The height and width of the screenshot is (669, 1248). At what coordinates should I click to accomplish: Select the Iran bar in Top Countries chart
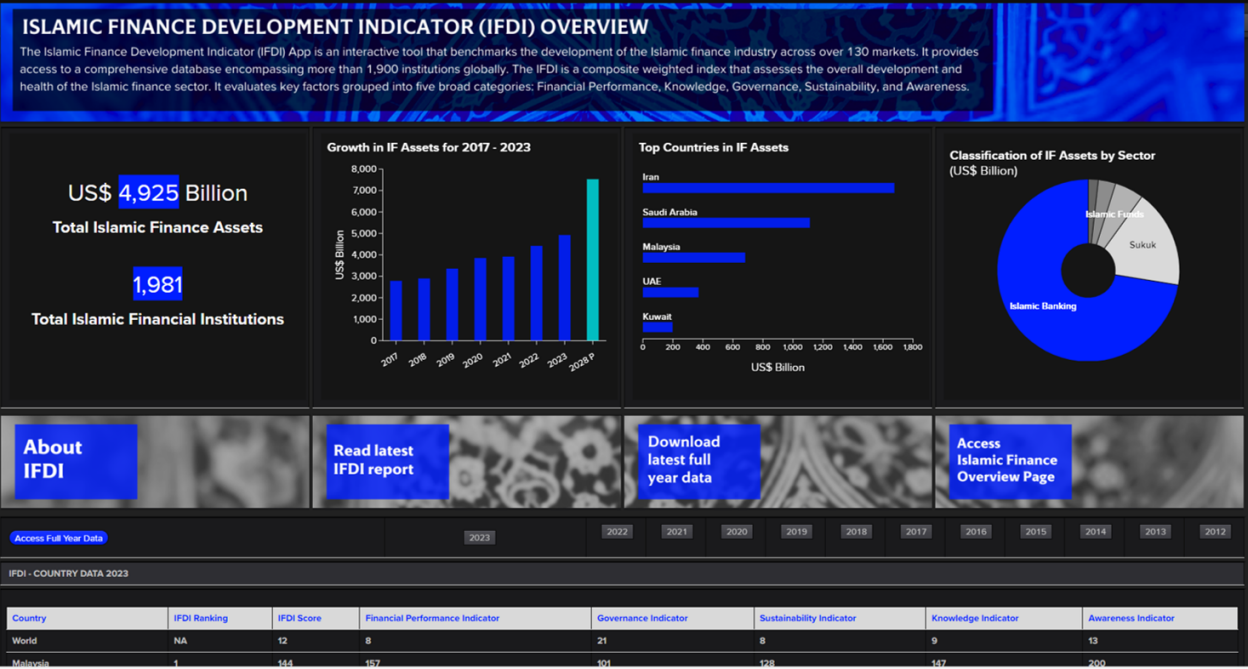click(770, 187)
